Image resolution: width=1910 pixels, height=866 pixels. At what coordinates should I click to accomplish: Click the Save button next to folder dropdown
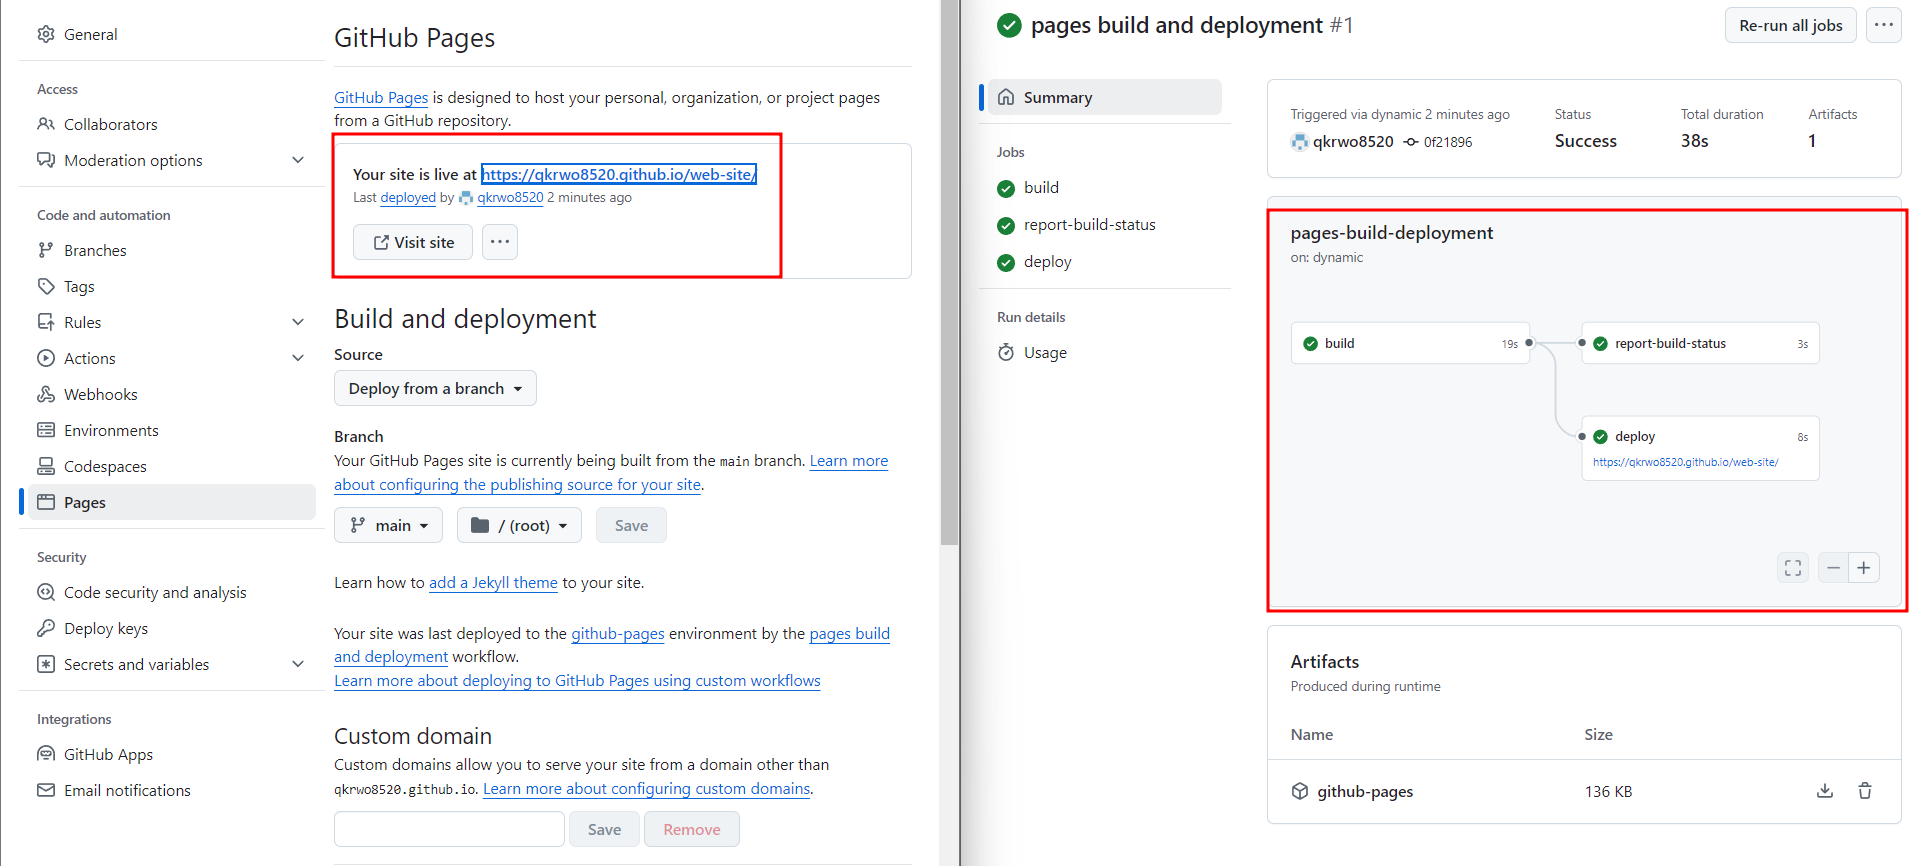(631, 525)
